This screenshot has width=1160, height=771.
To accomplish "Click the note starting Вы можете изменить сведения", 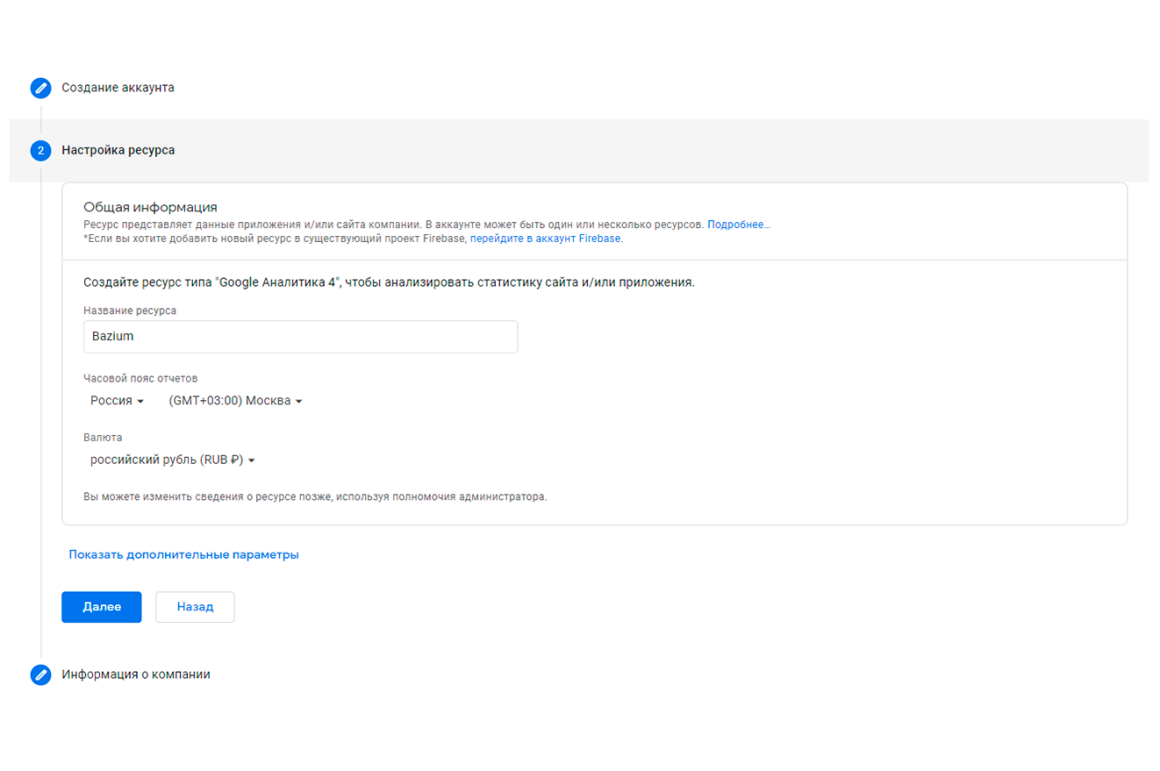I will click(x=315, y=496).
